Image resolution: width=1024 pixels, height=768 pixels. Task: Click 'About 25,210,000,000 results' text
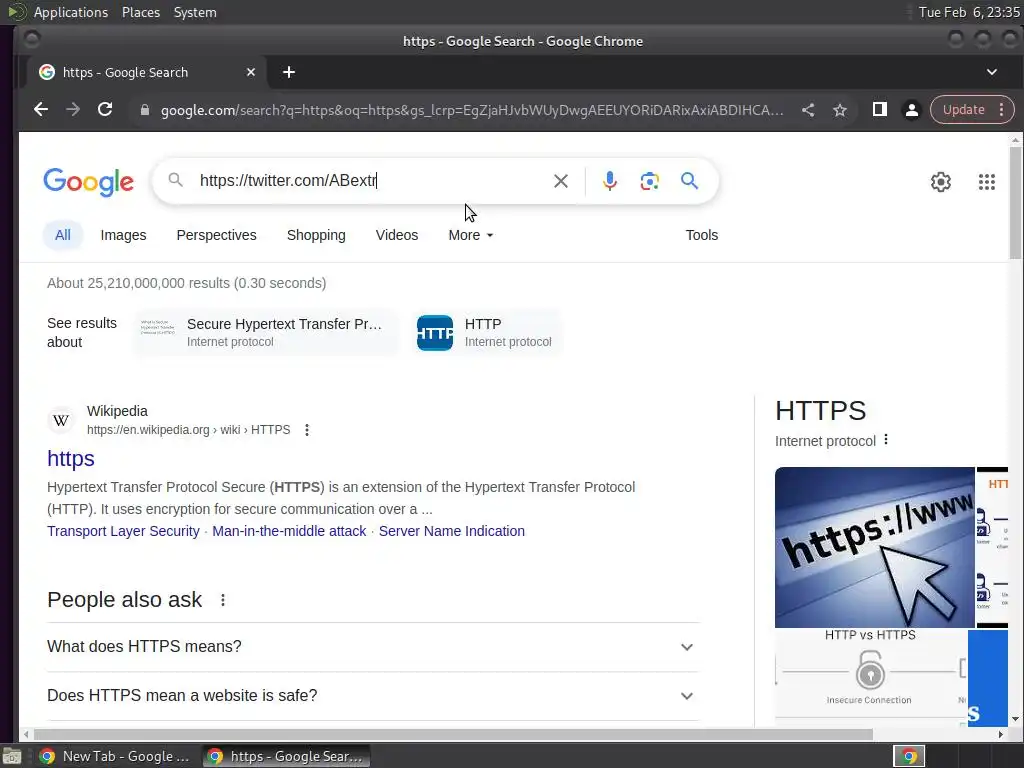click(186, 283)
